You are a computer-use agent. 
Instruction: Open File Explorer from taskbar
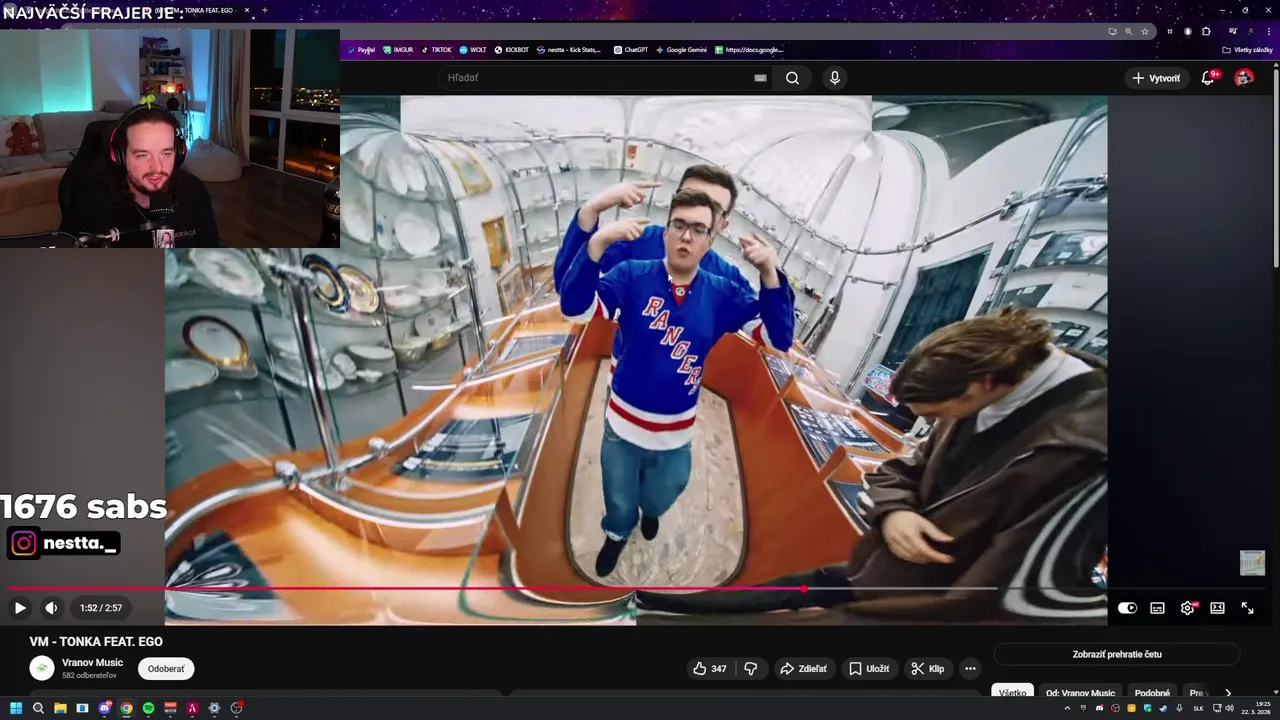60,708
